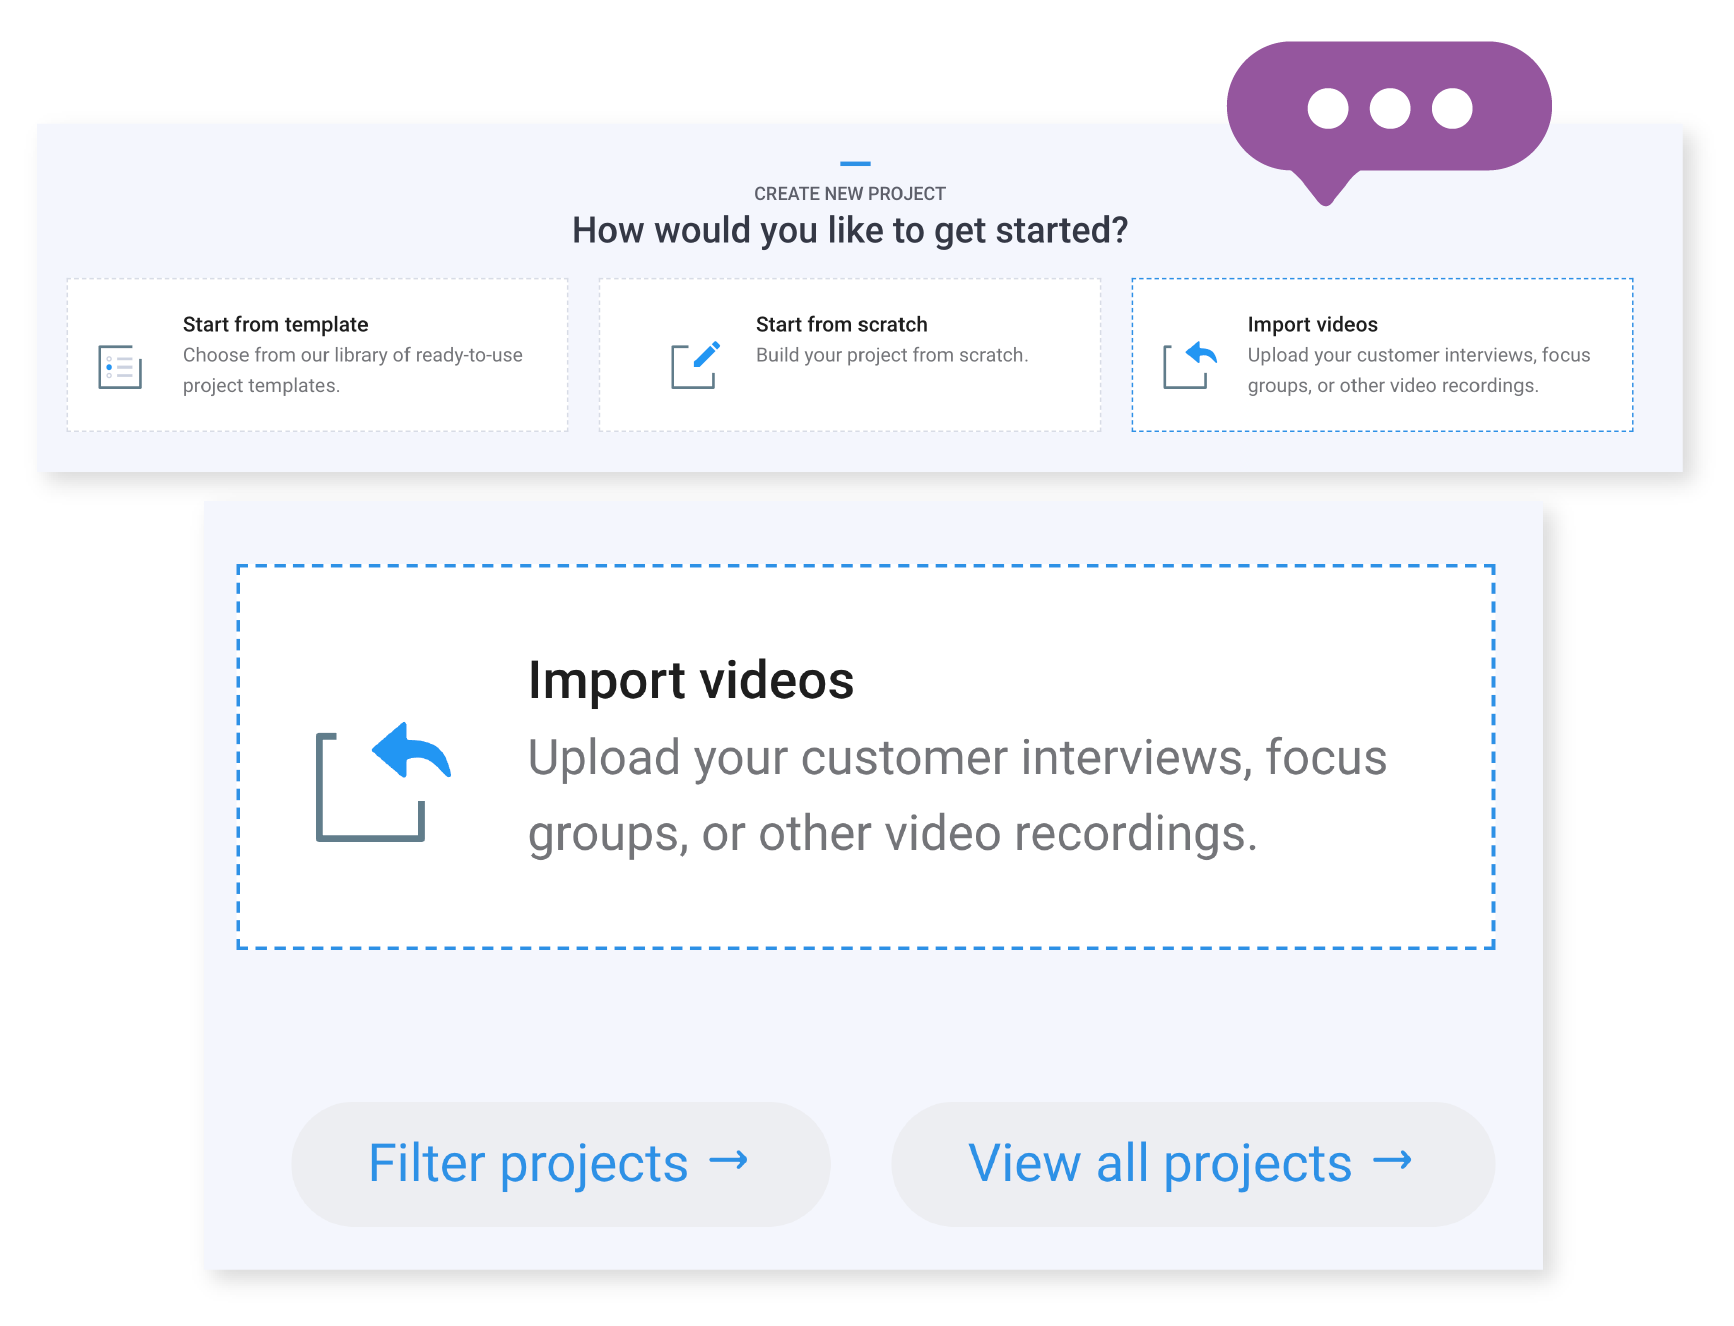This screenshot has height=1326, width=1734.
Task: Select the small Import videos arrow icon
Action: coord(1190,366)
